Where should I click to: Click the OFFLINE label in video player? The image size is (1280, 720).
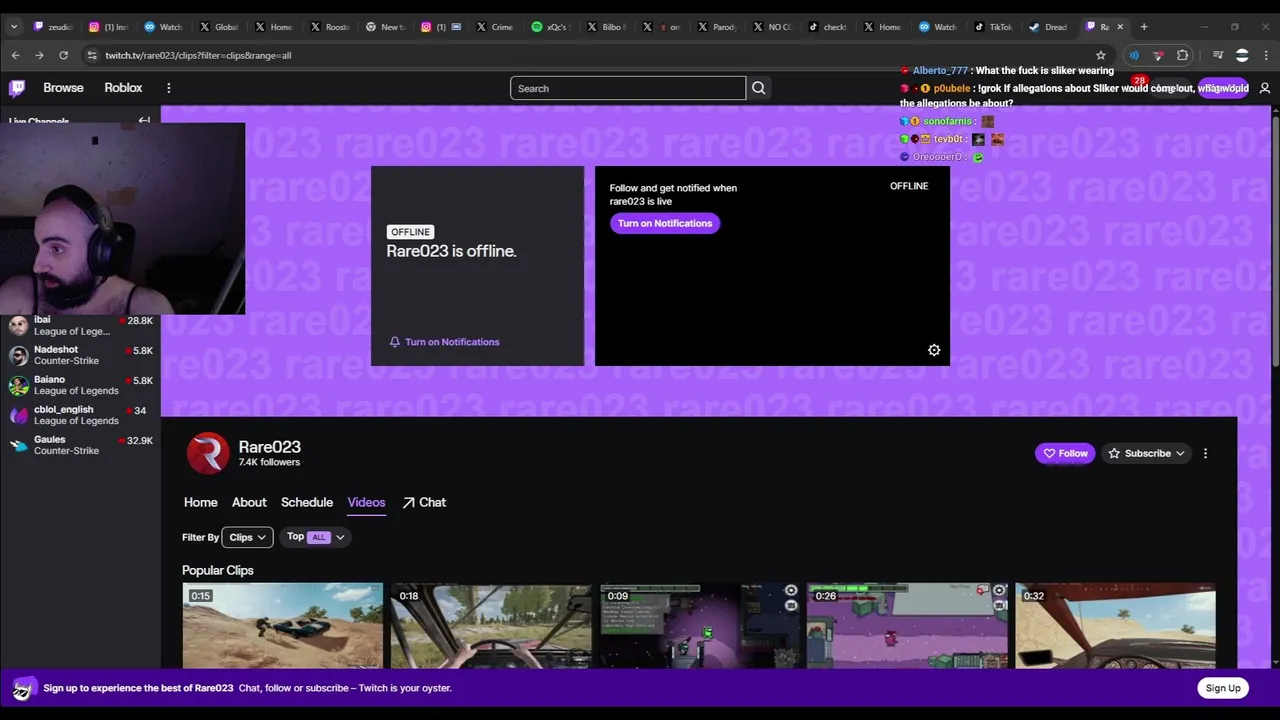point(909,186)
